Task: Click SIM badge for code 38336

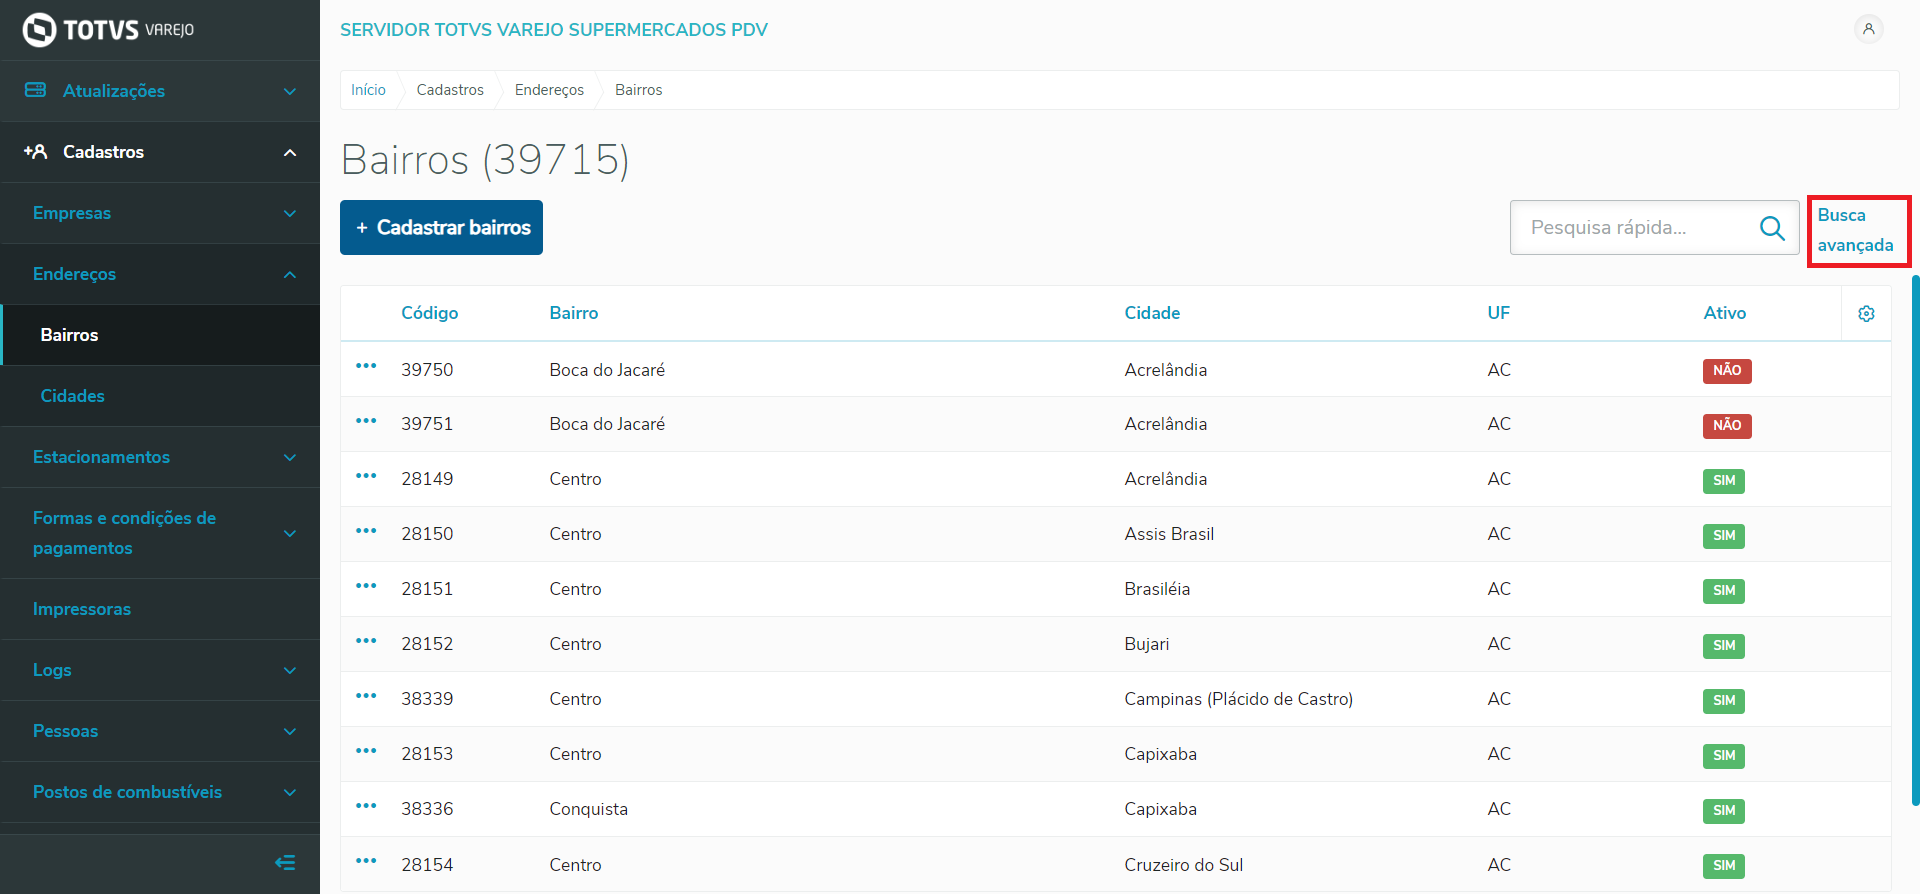Action: pyautogui.click(x=1724, y=811)
